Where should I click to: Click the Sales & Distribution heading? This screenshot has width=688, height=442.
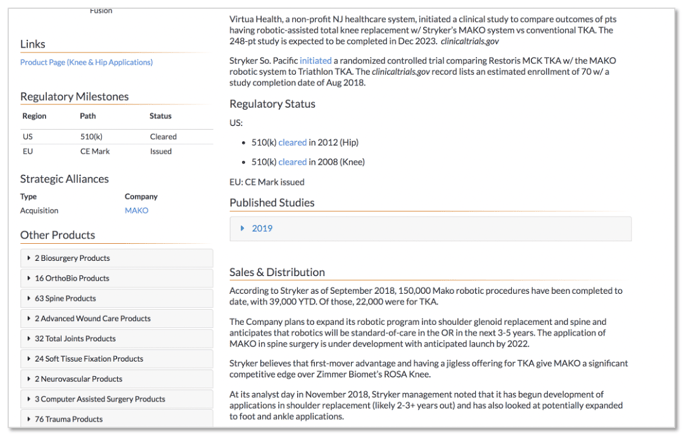tap(277, 272)
